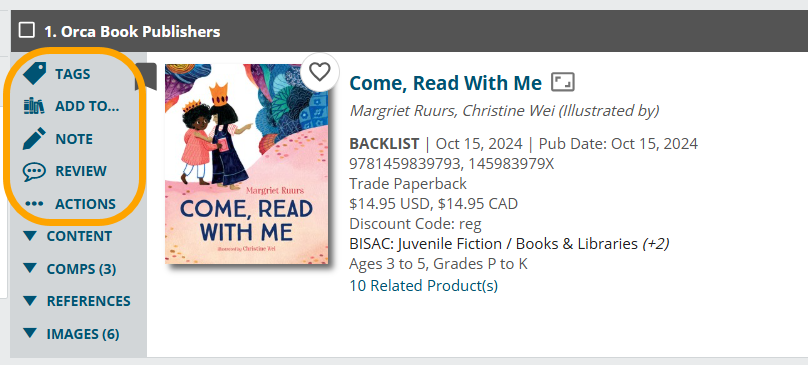The width and height of the screenshot is (808, 365).
Task: Open the Come, Read With Me title link
Action: pyautogui.click(x=446, y=83)
